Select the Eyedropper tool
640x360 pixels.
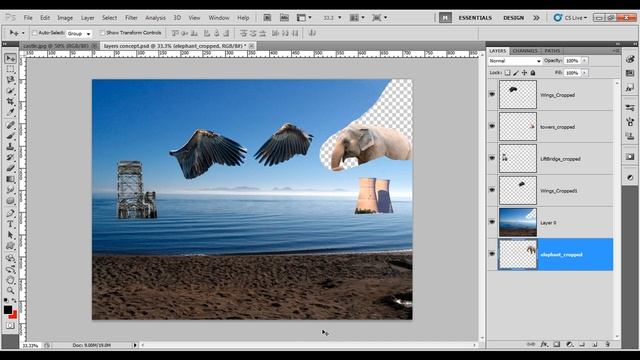[10, 112]
